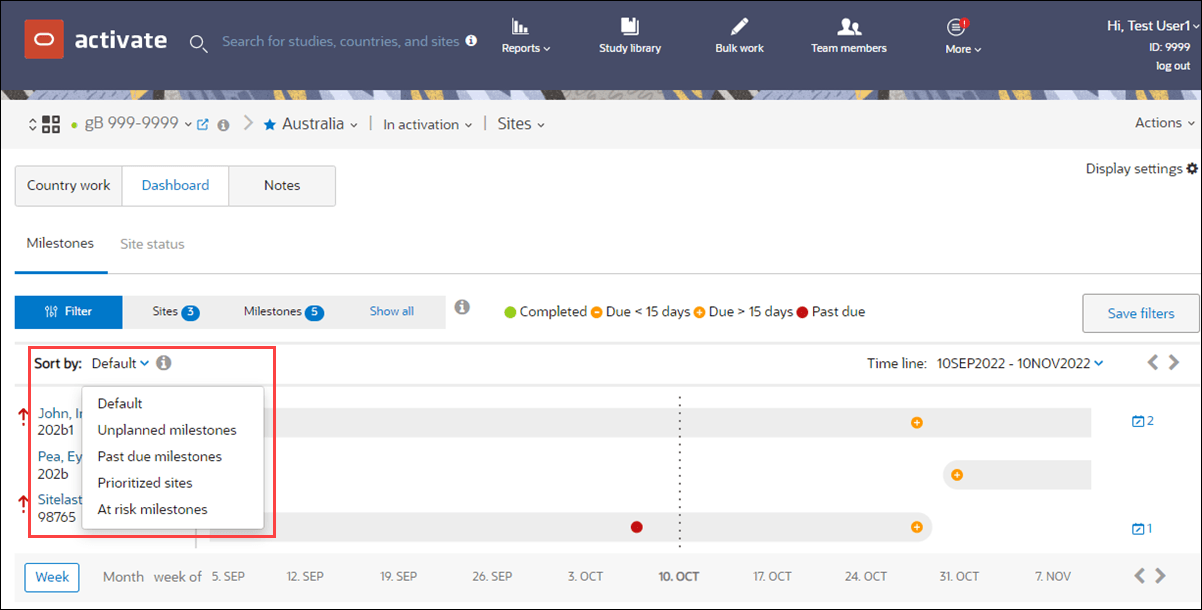Open Display settings via the gear icon
Screen dimensions: 1202x610
click(1193, 168)
